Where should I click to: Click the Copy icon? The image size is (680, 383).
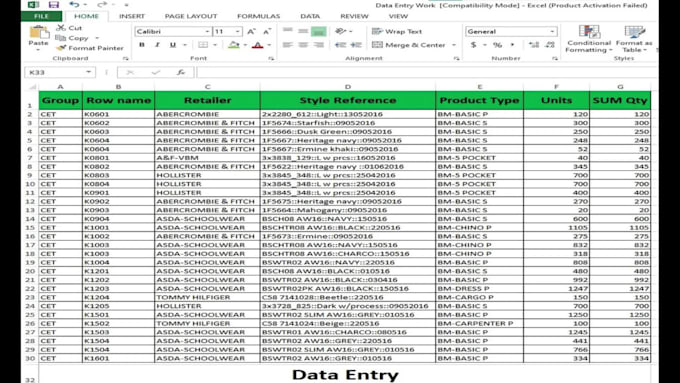coord(61,38)
